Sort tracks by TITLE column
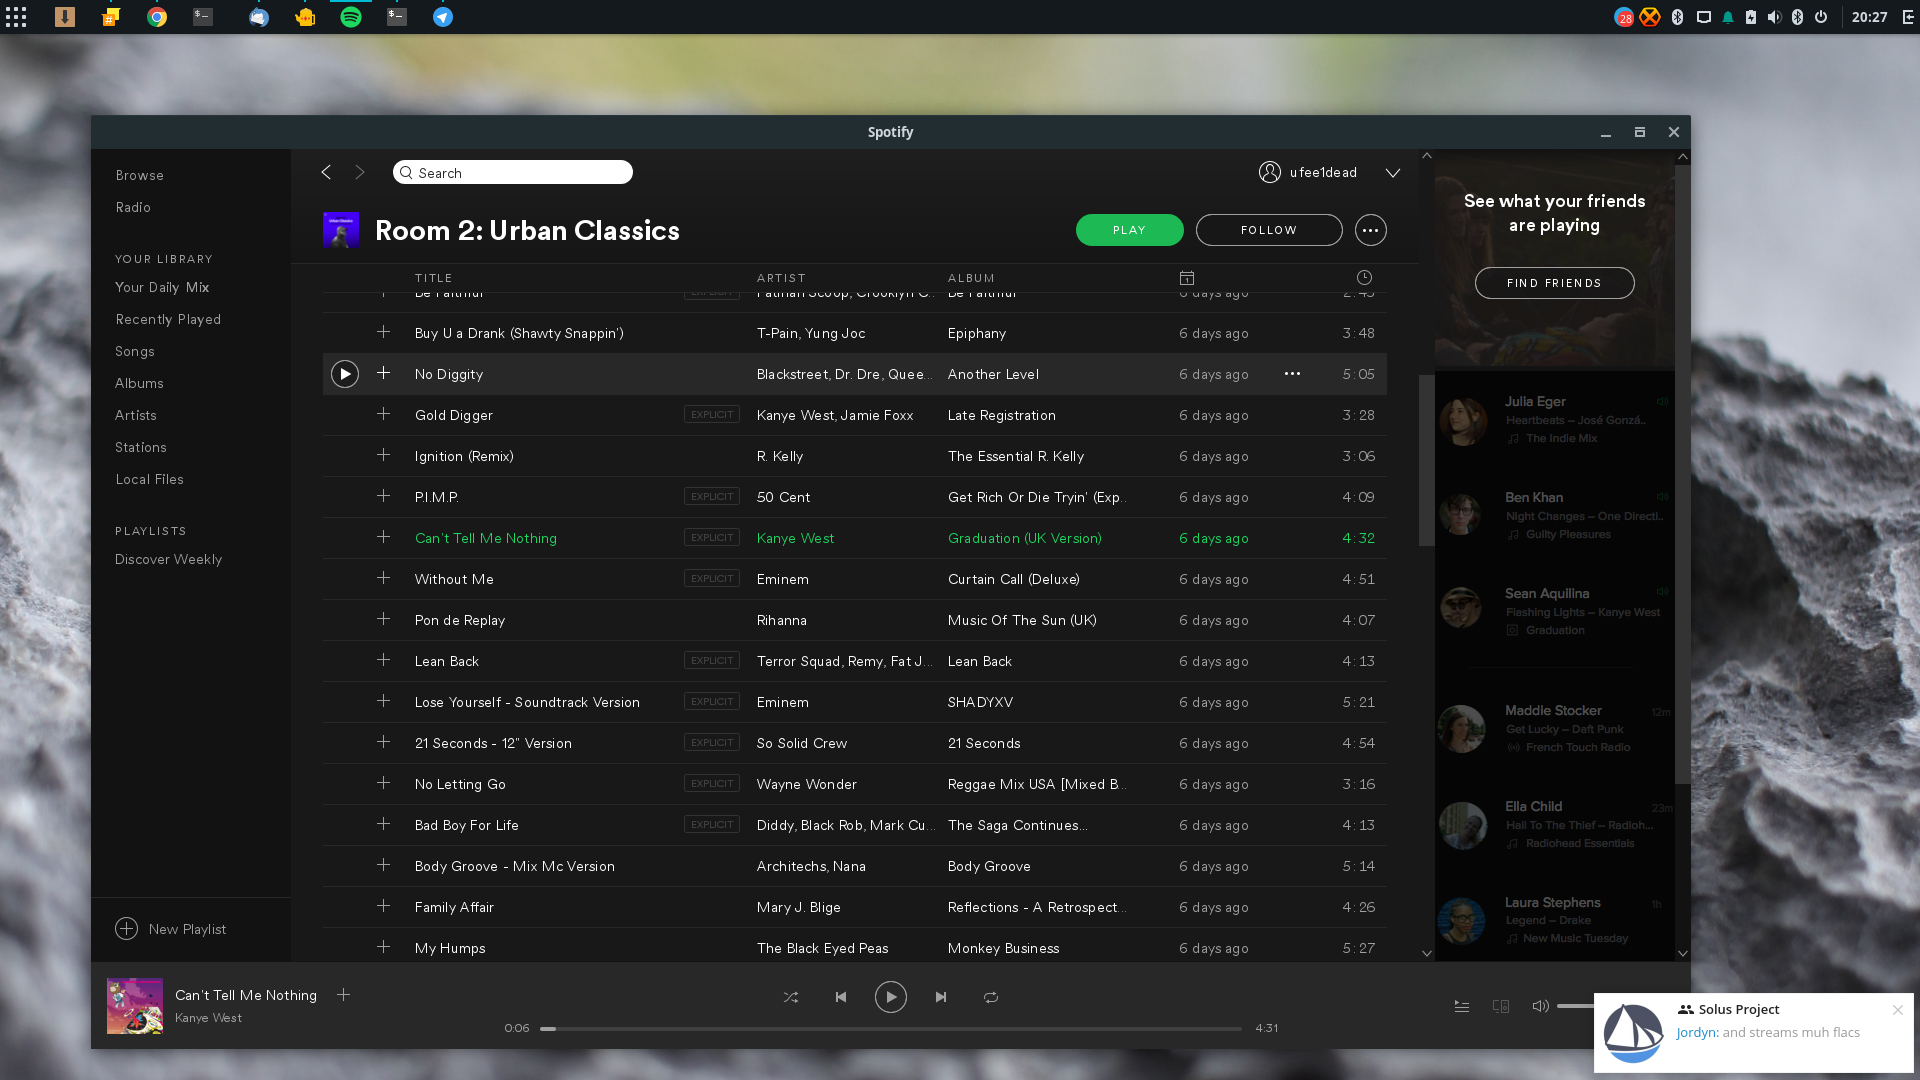The width and height of the screenshot is (1920, 1080). [434, 278]
